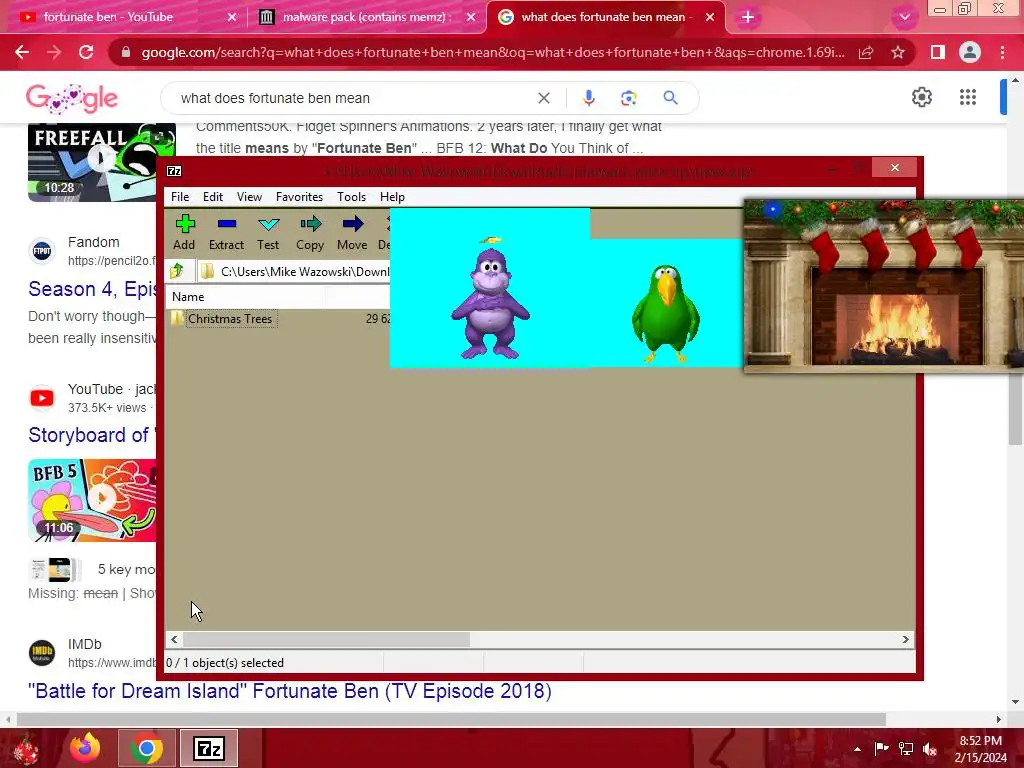Open the network tray icon
The image size is (1024, 768).
[906, 749]
